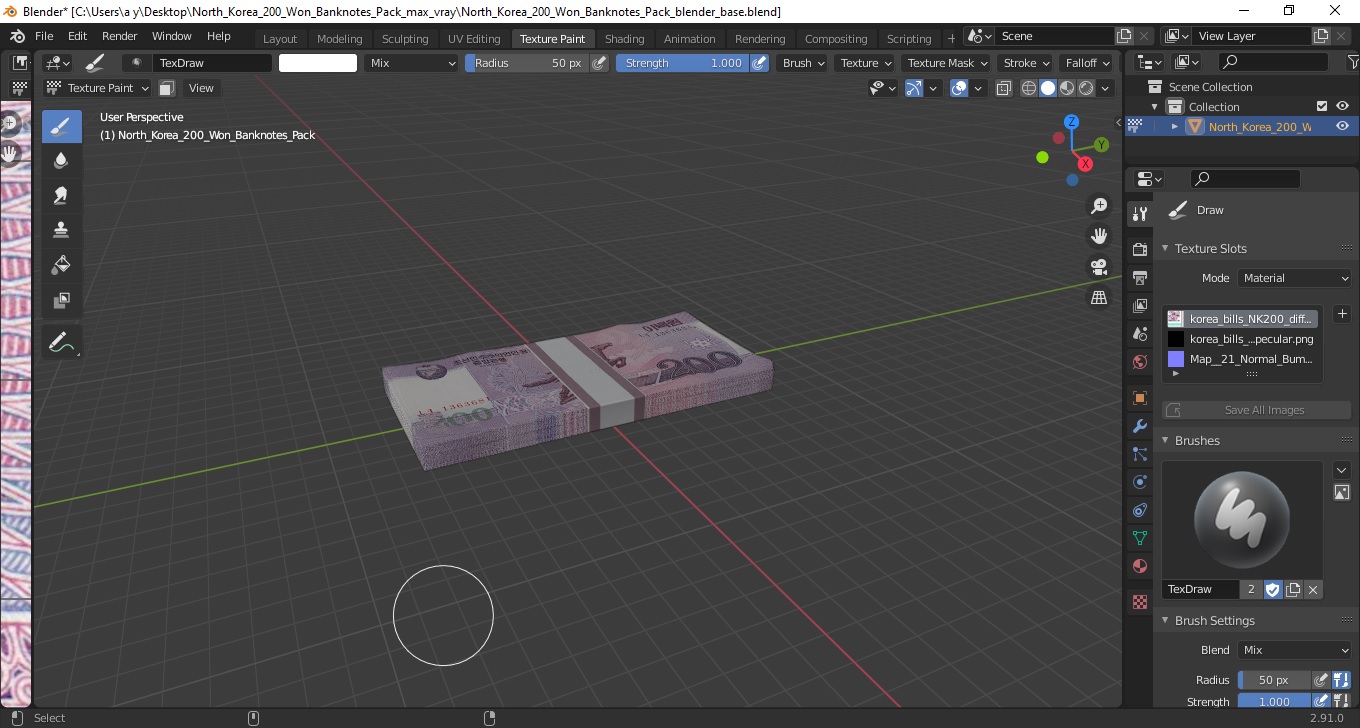The height and width of the screenshot is (728, 1360).
Task: Toggle paint mask button next to mode
Action: click(x=167, y=88)
